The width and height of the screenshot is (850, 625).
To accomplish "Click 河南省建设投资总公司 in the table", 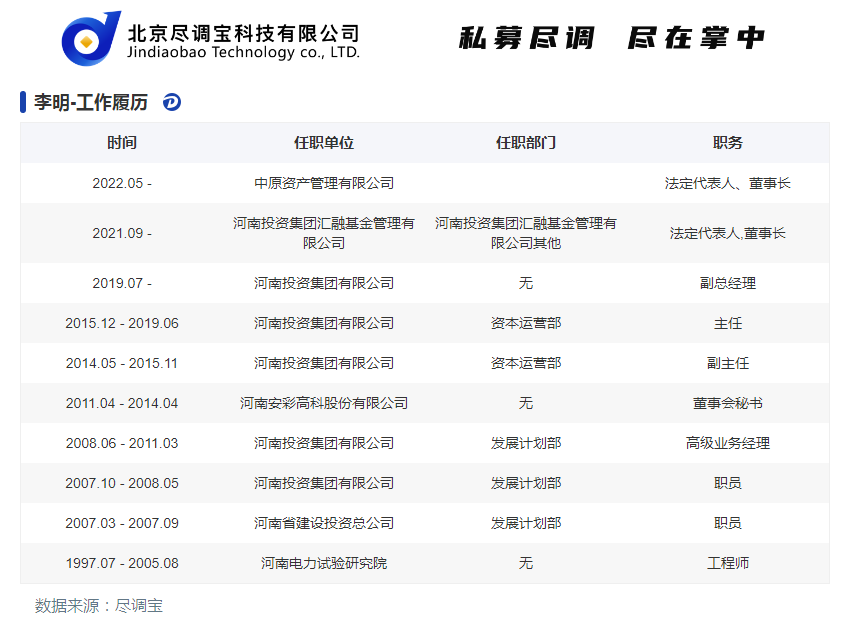I will point(324,523).
